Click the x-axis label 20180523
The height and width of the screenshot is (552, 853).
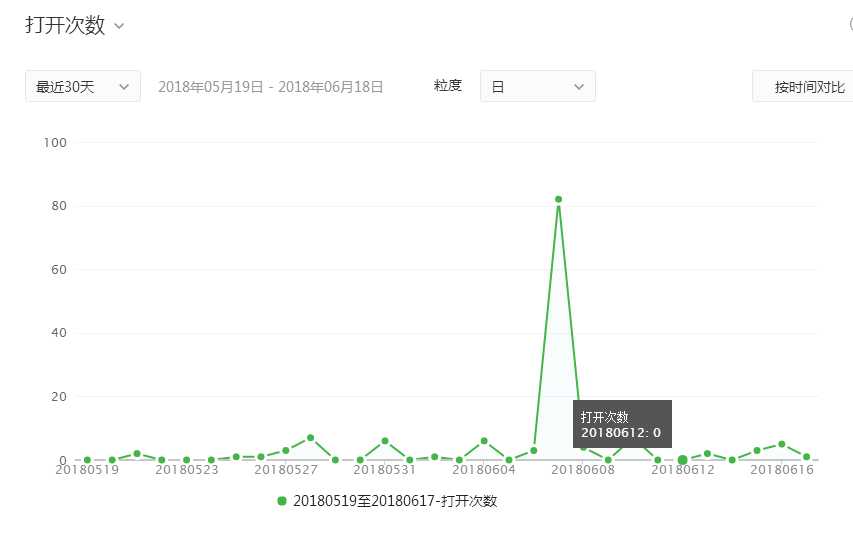coord(187,469)
